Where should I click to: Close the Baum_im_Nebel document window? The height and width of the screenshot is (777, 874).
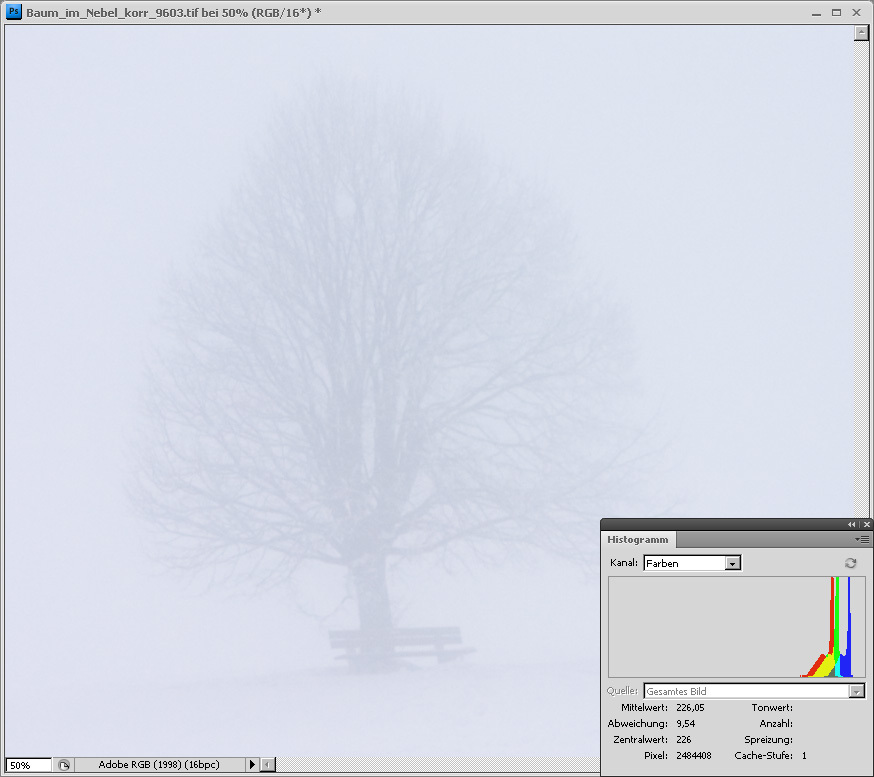tap(857, 13)
